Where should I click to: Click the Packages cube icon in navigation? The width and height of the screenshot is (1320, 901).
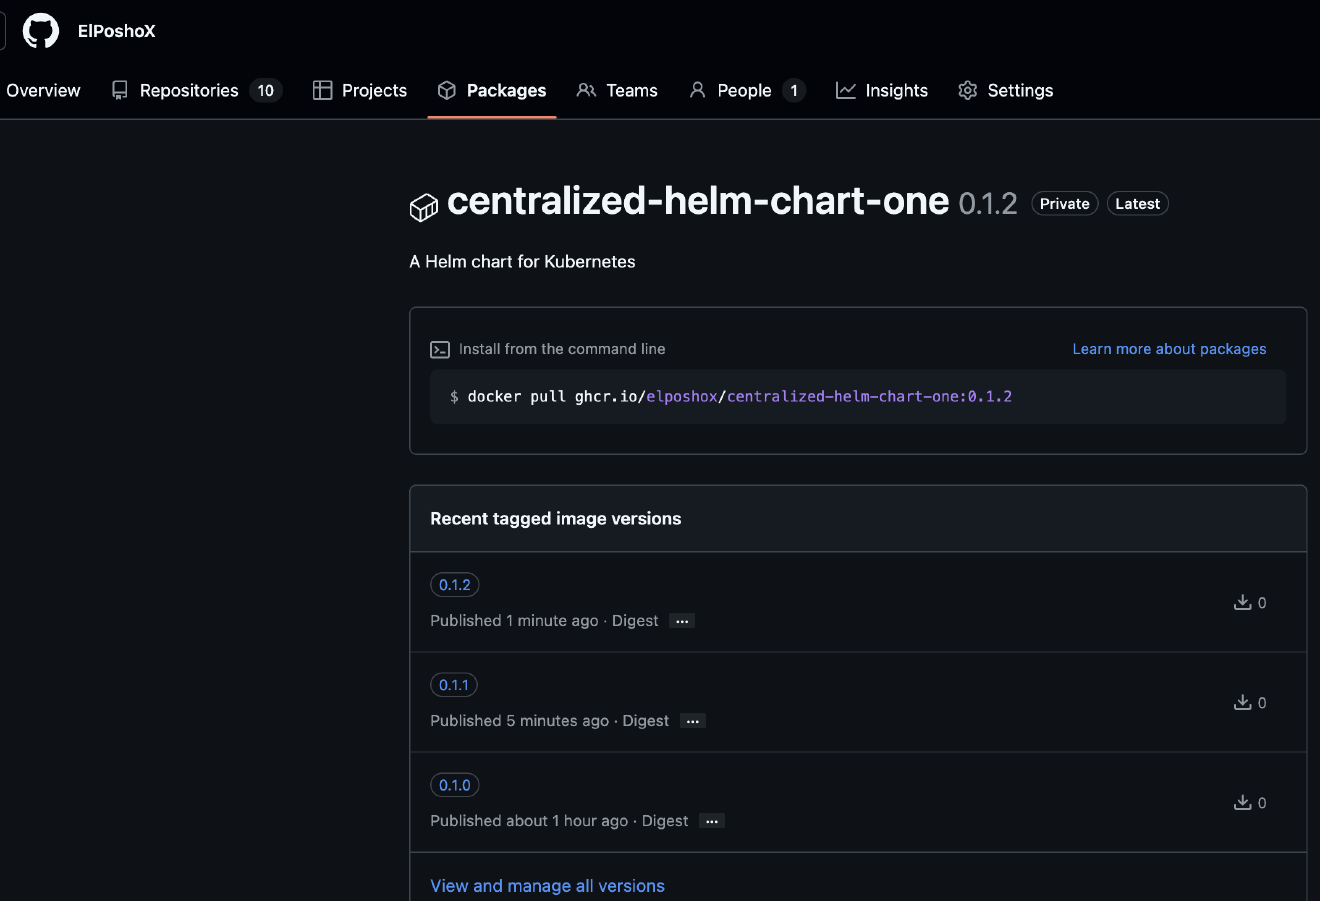pyautogui.click(x=445, y=90)
